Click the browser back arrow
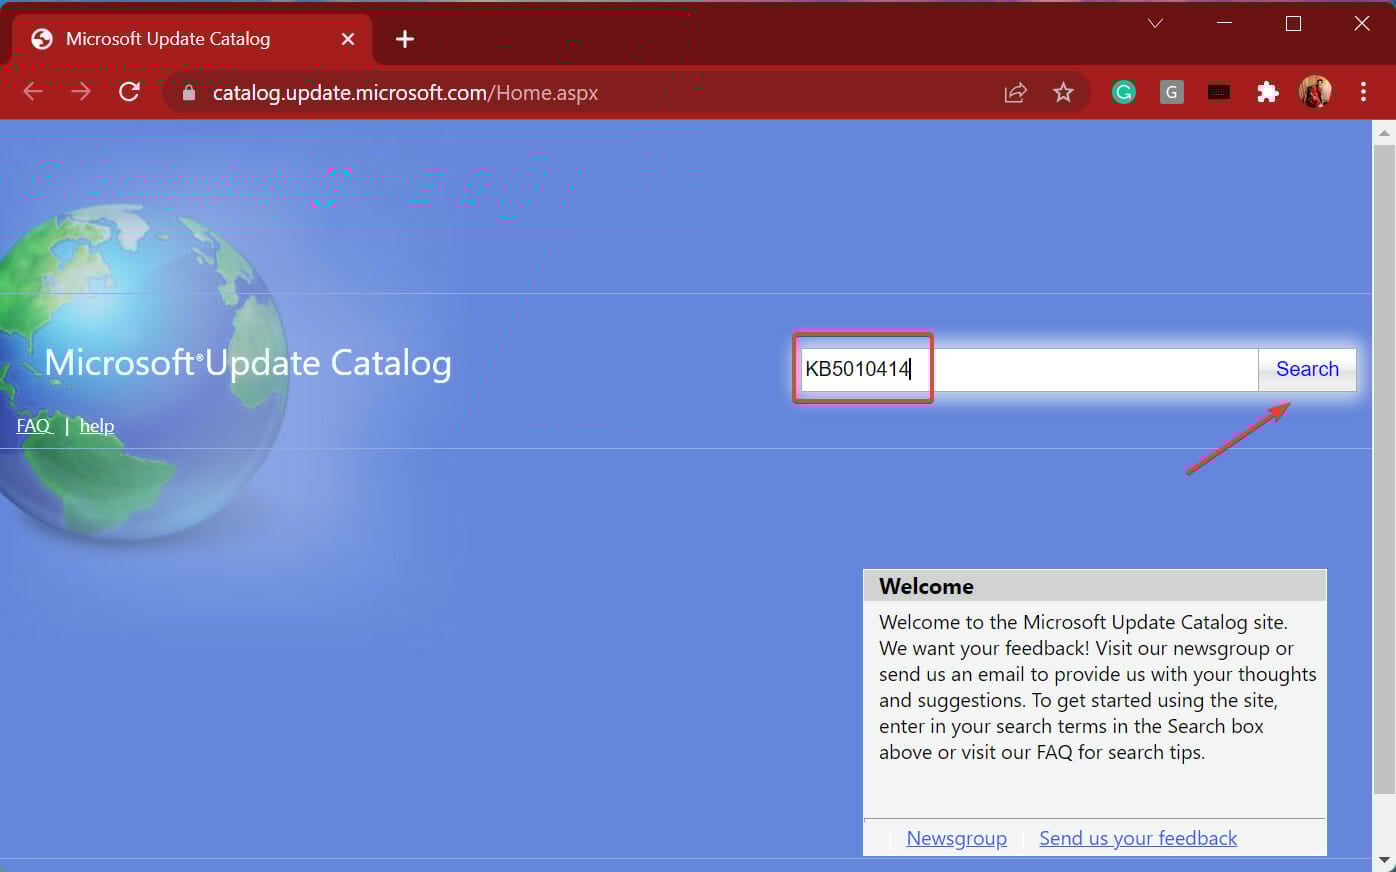This screenshot has height=872, width=1396. click(33, 92)
